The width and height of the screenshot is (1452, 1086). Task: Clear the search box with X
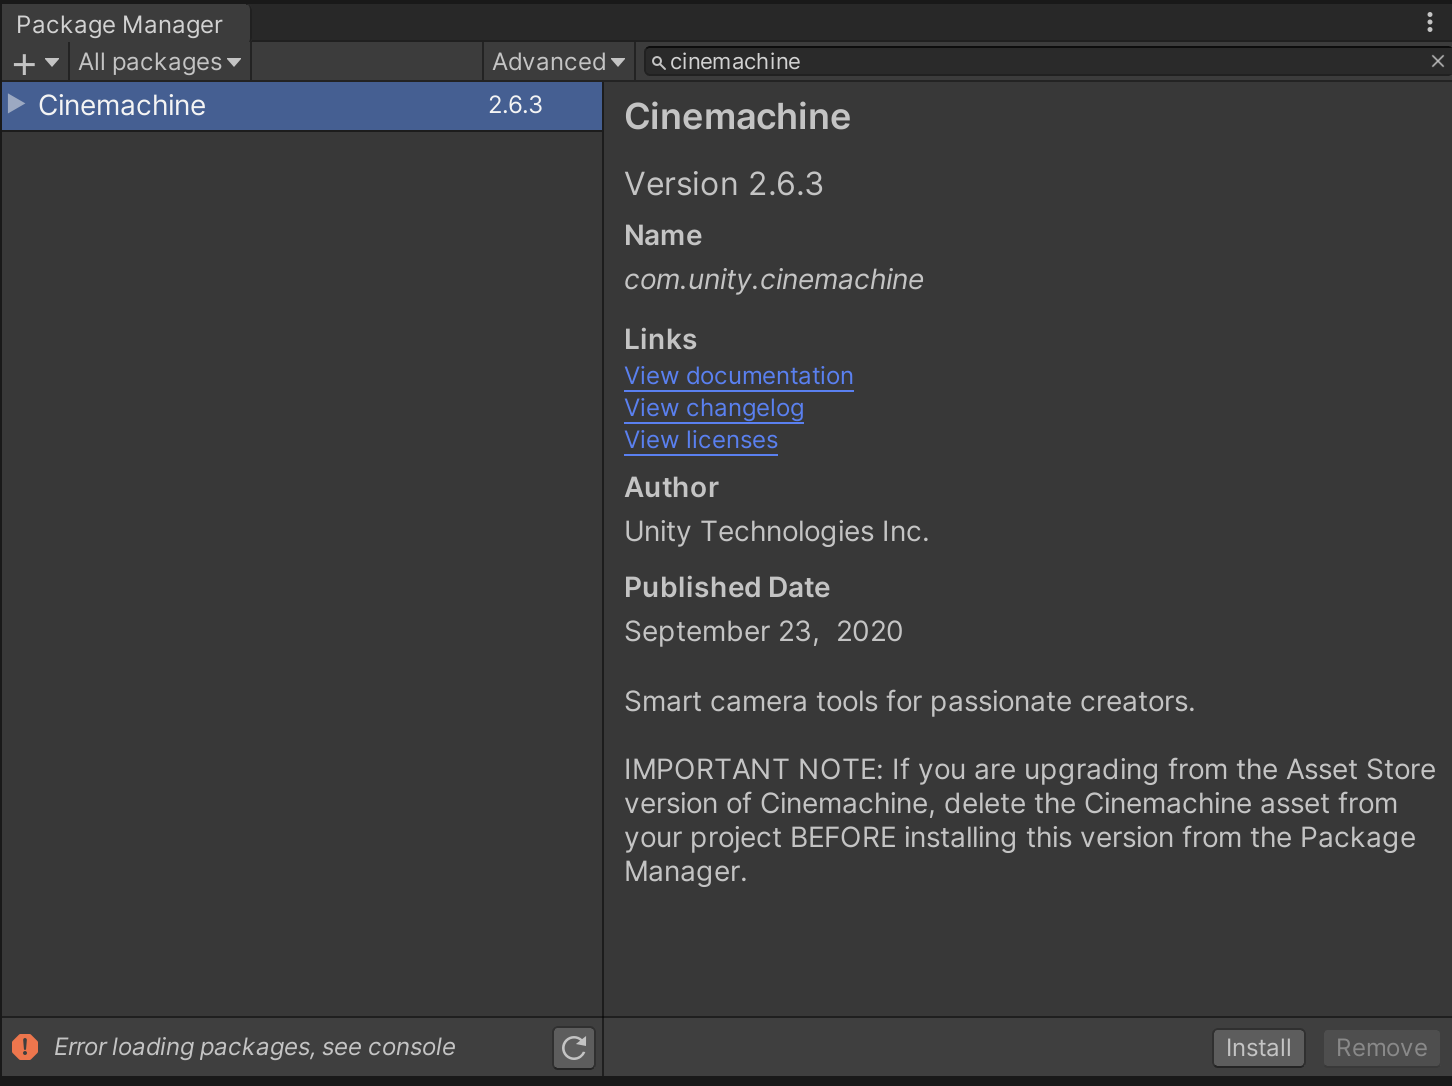pyautogui.click(x=1438, y=61)
